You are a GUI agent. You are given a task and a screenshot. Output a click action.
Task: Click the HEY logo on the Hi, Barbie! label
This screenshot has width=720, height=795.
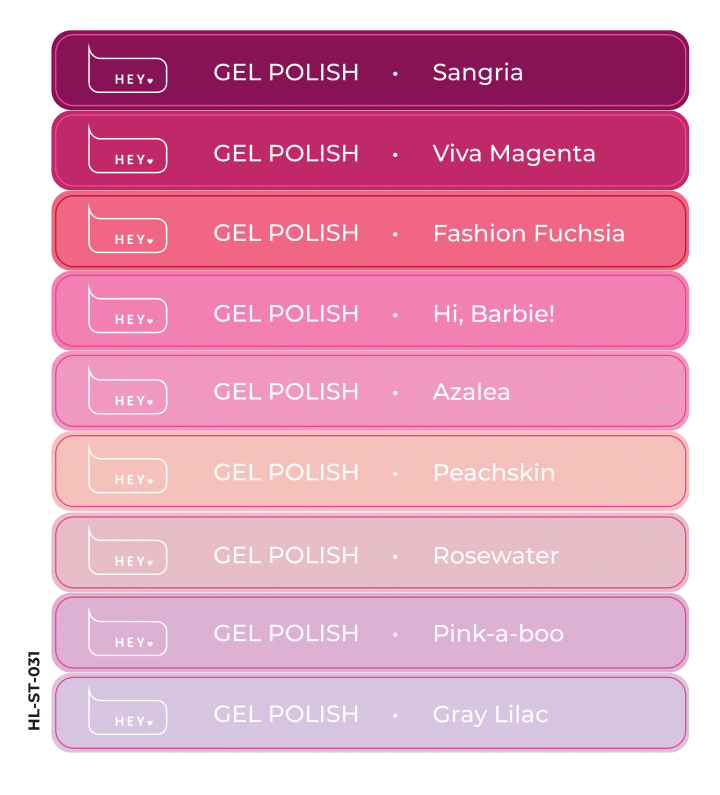127,309
